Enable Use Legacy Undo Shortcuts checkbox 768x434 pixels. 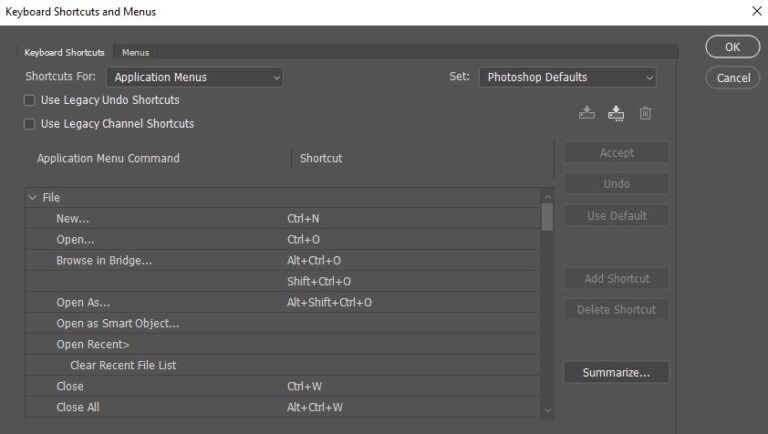click(x=29, y=100)
